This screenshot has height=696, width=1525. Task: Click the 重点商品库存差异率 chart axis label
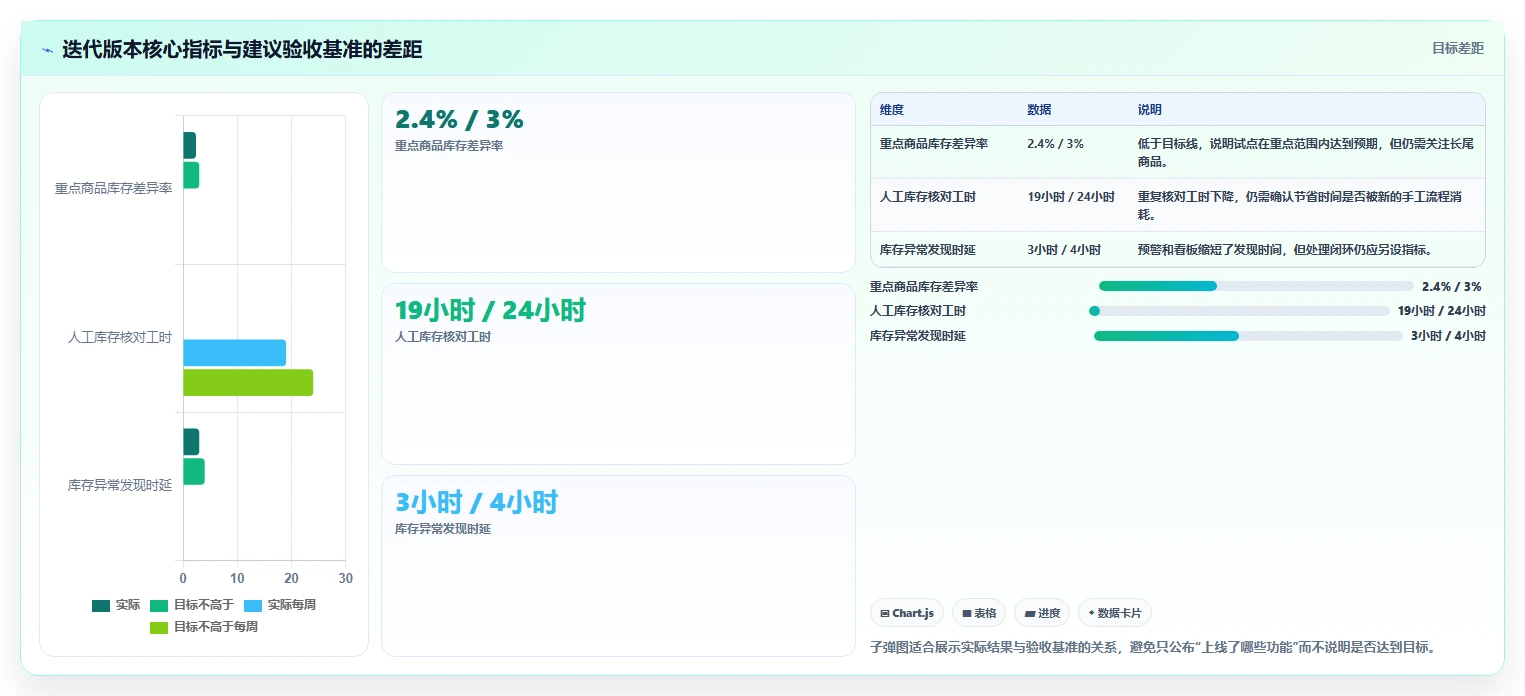point(113,189)
